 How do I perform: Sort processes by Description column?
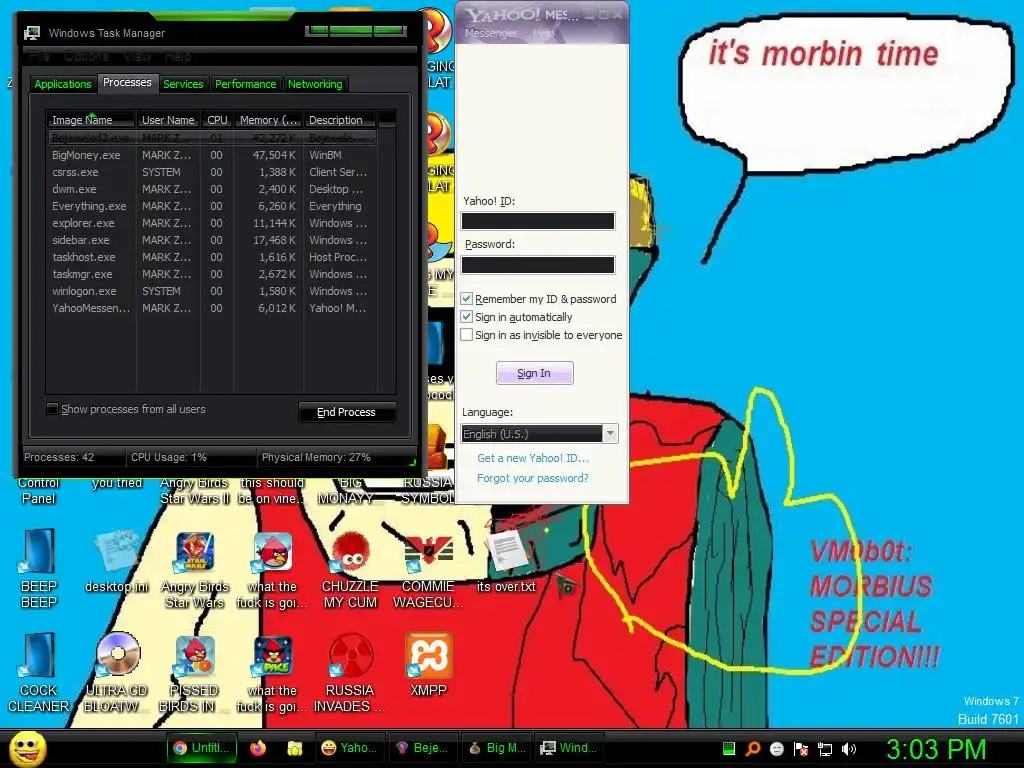340,120
